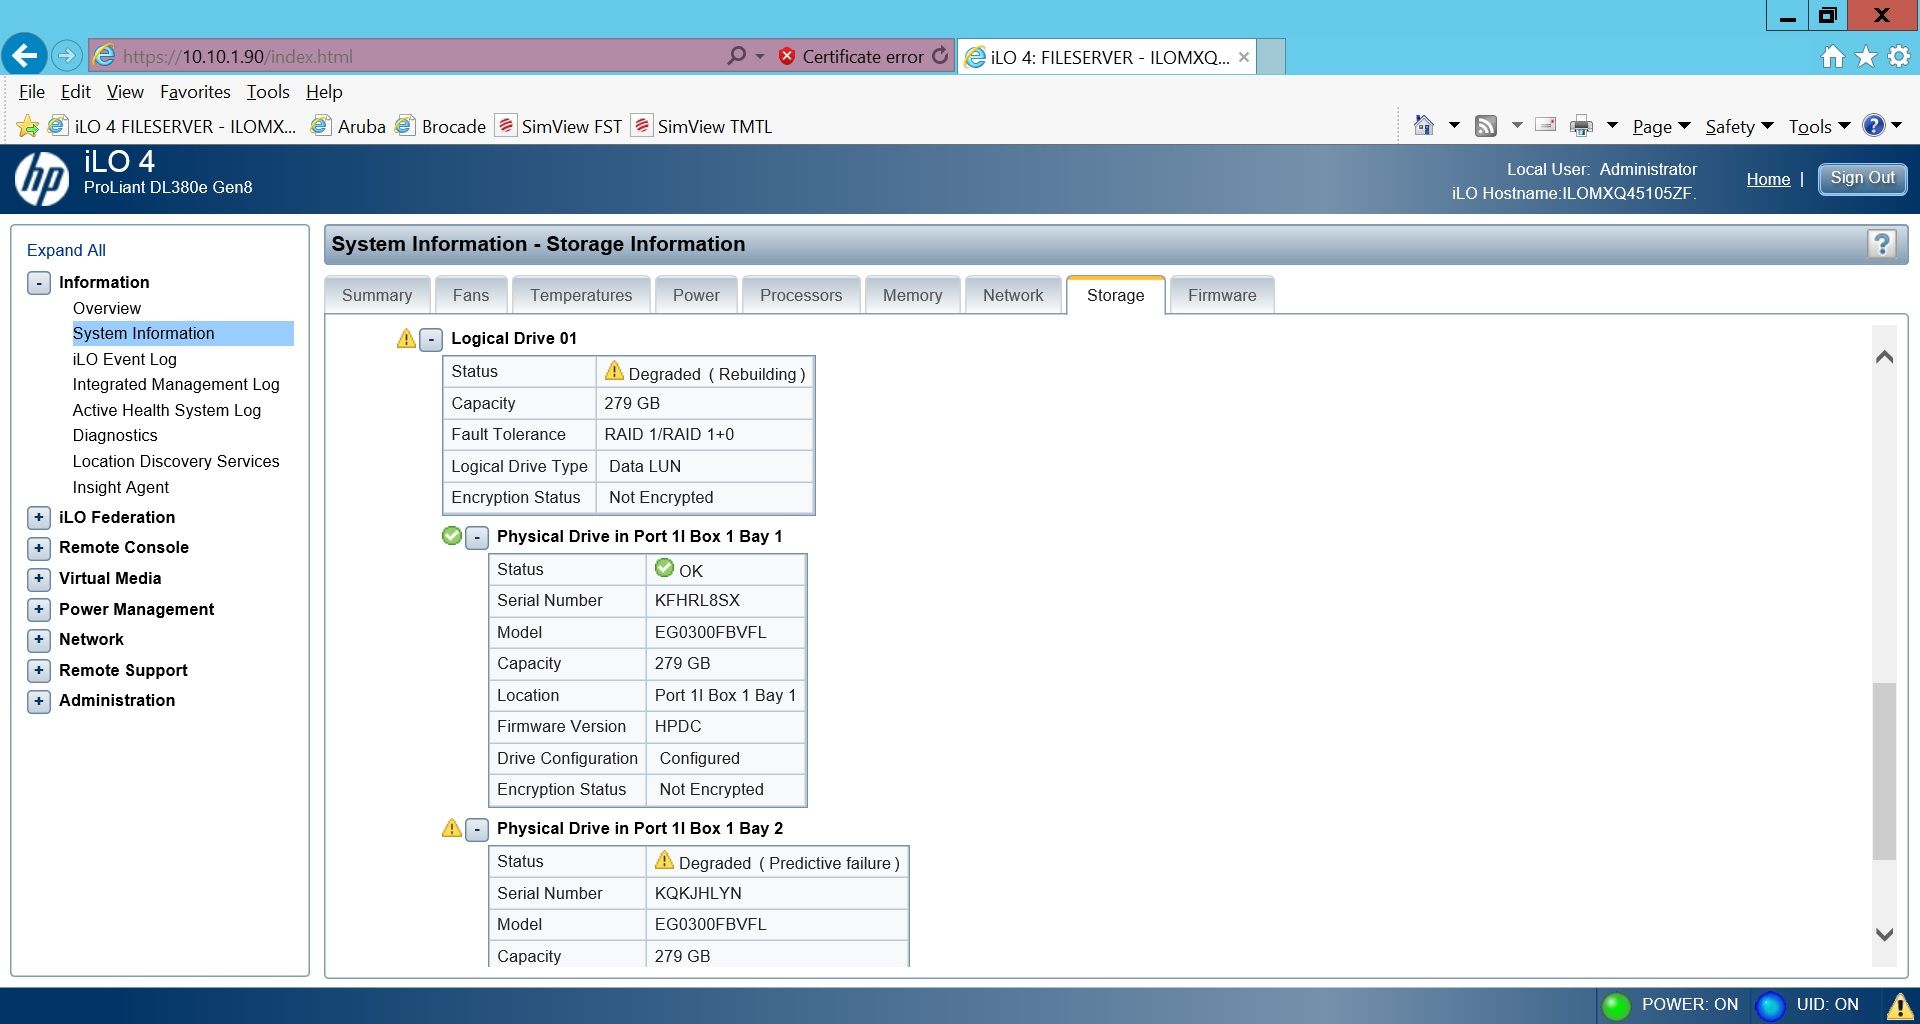The image size is (1920, 1024).
Task: Click the address bar search magnifier icon
Action: pos(736,56)
